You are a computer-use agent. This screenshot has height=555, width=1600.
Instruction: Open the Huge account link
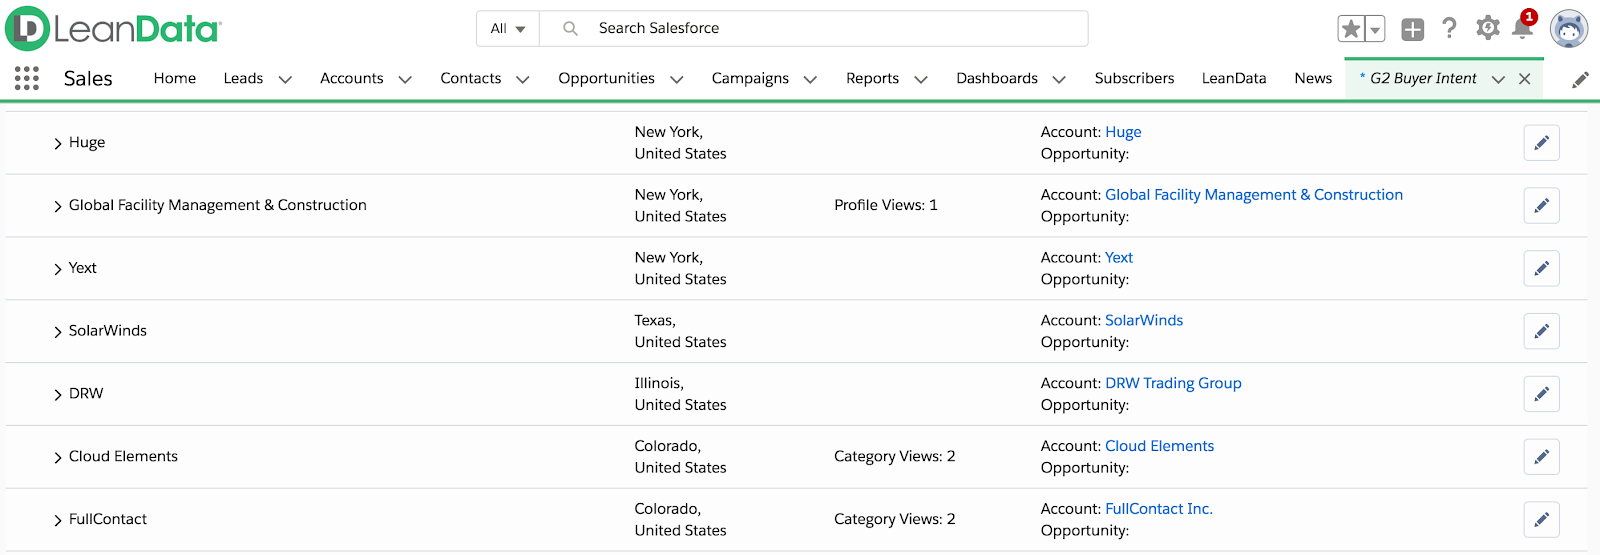[x=1123, y=132]
